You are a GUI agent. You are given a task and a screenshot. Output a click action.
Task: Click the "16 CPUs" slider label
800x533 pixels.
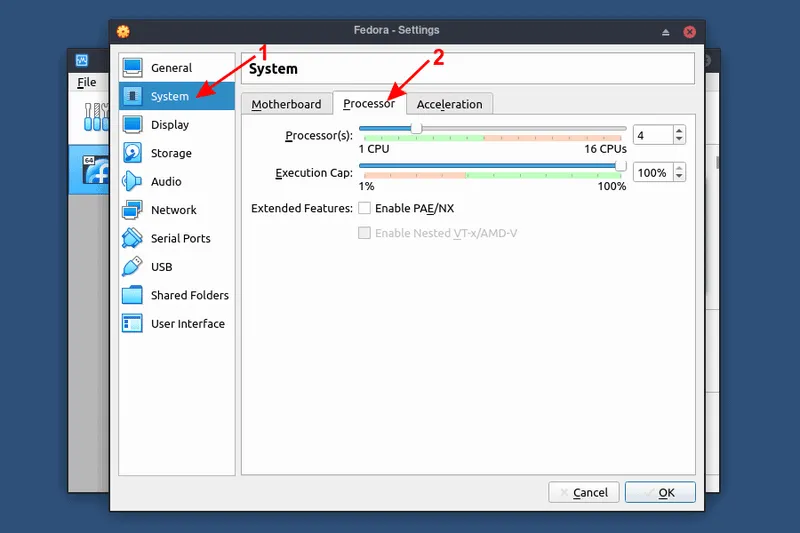[x=605, y=149]
